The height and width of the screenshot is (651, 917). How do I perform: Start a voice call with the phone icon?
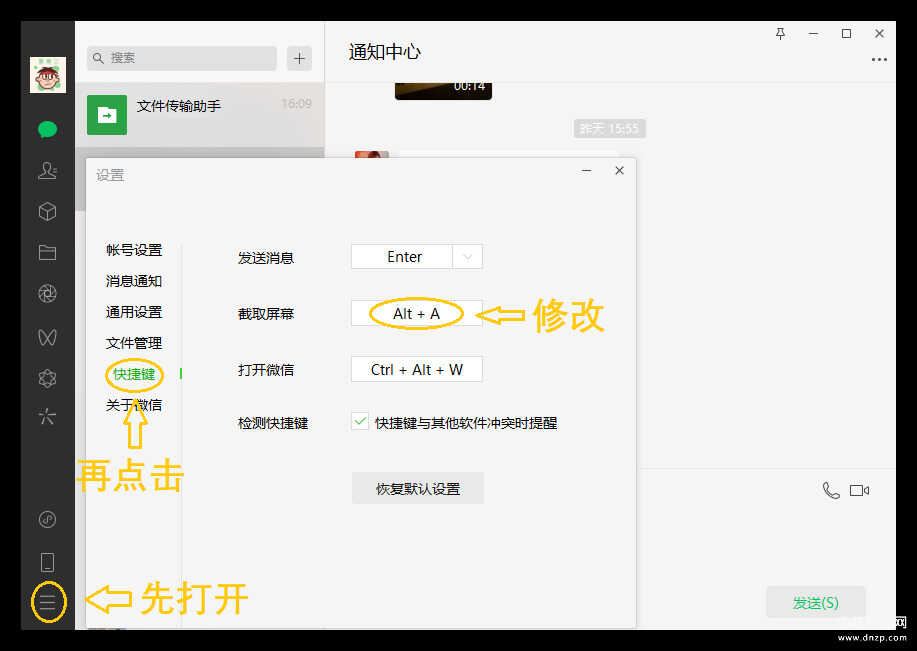(831, 490)
